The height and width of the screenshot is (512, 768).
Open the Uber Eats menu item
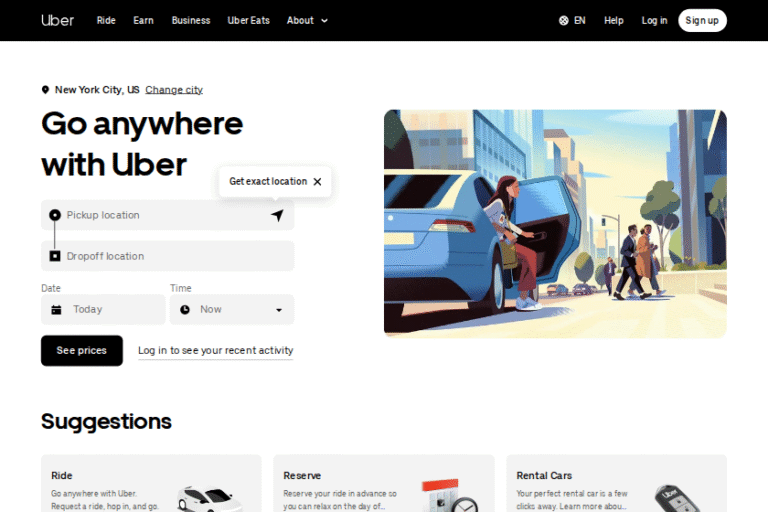[x=248, y=21]
